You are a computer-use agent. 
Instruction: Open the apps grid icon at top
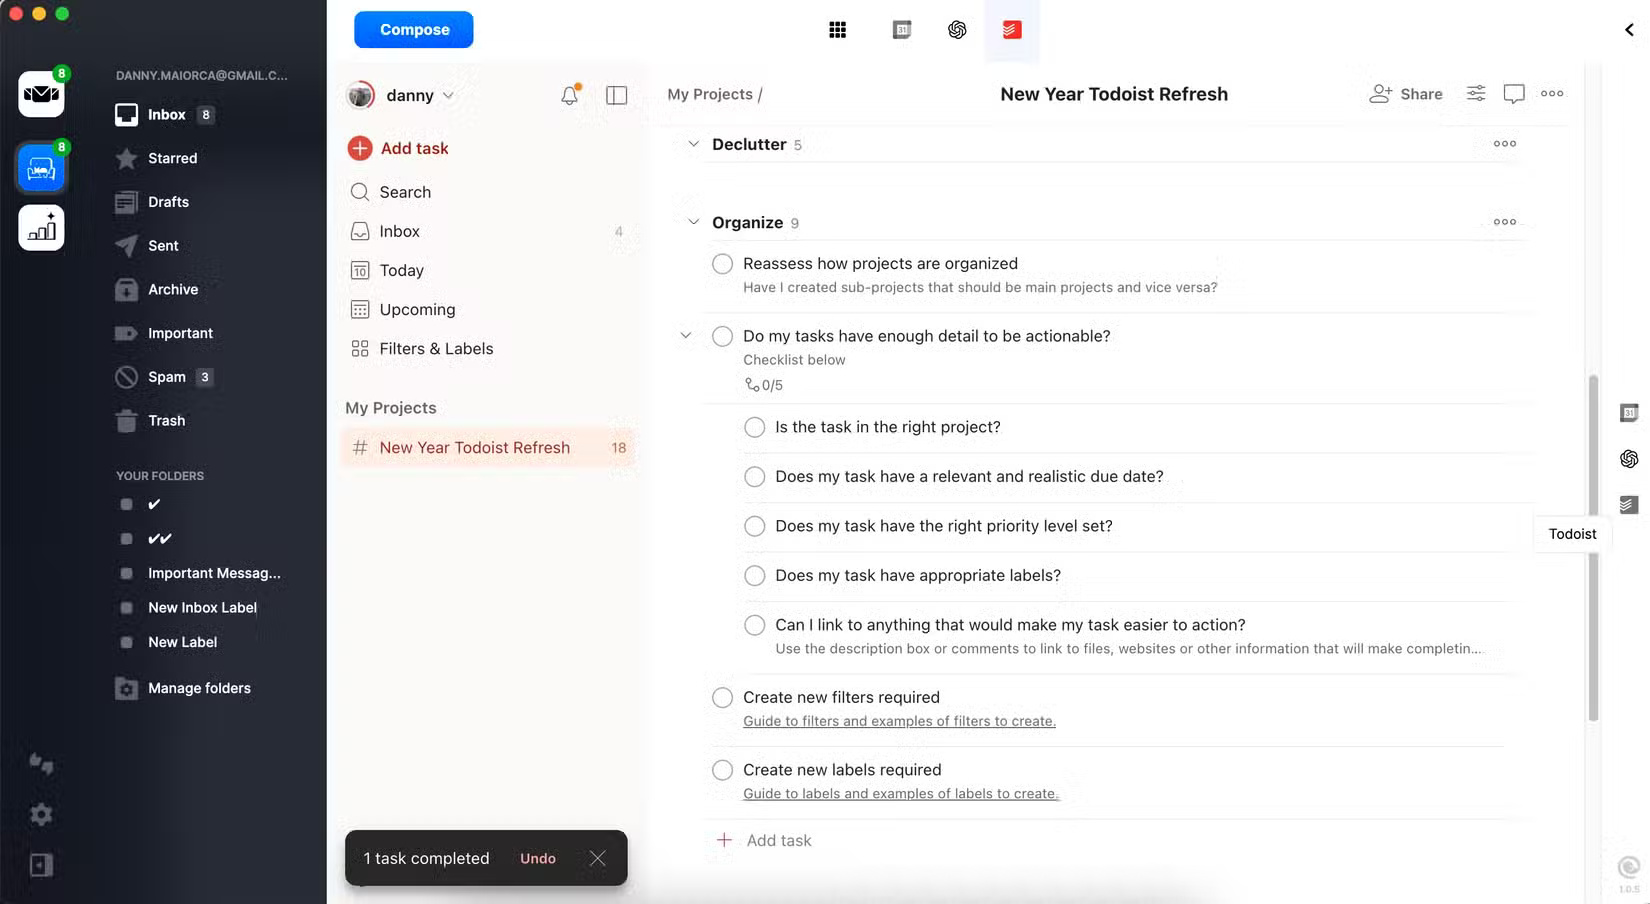pos(837,29)
